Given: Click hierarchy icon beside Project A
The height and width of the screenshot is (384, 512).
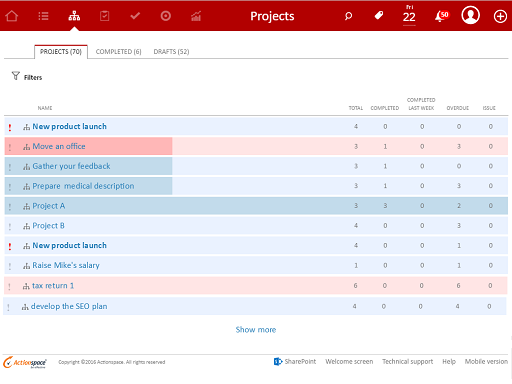Looking at the screenshot, I should (x=27, y=207).
